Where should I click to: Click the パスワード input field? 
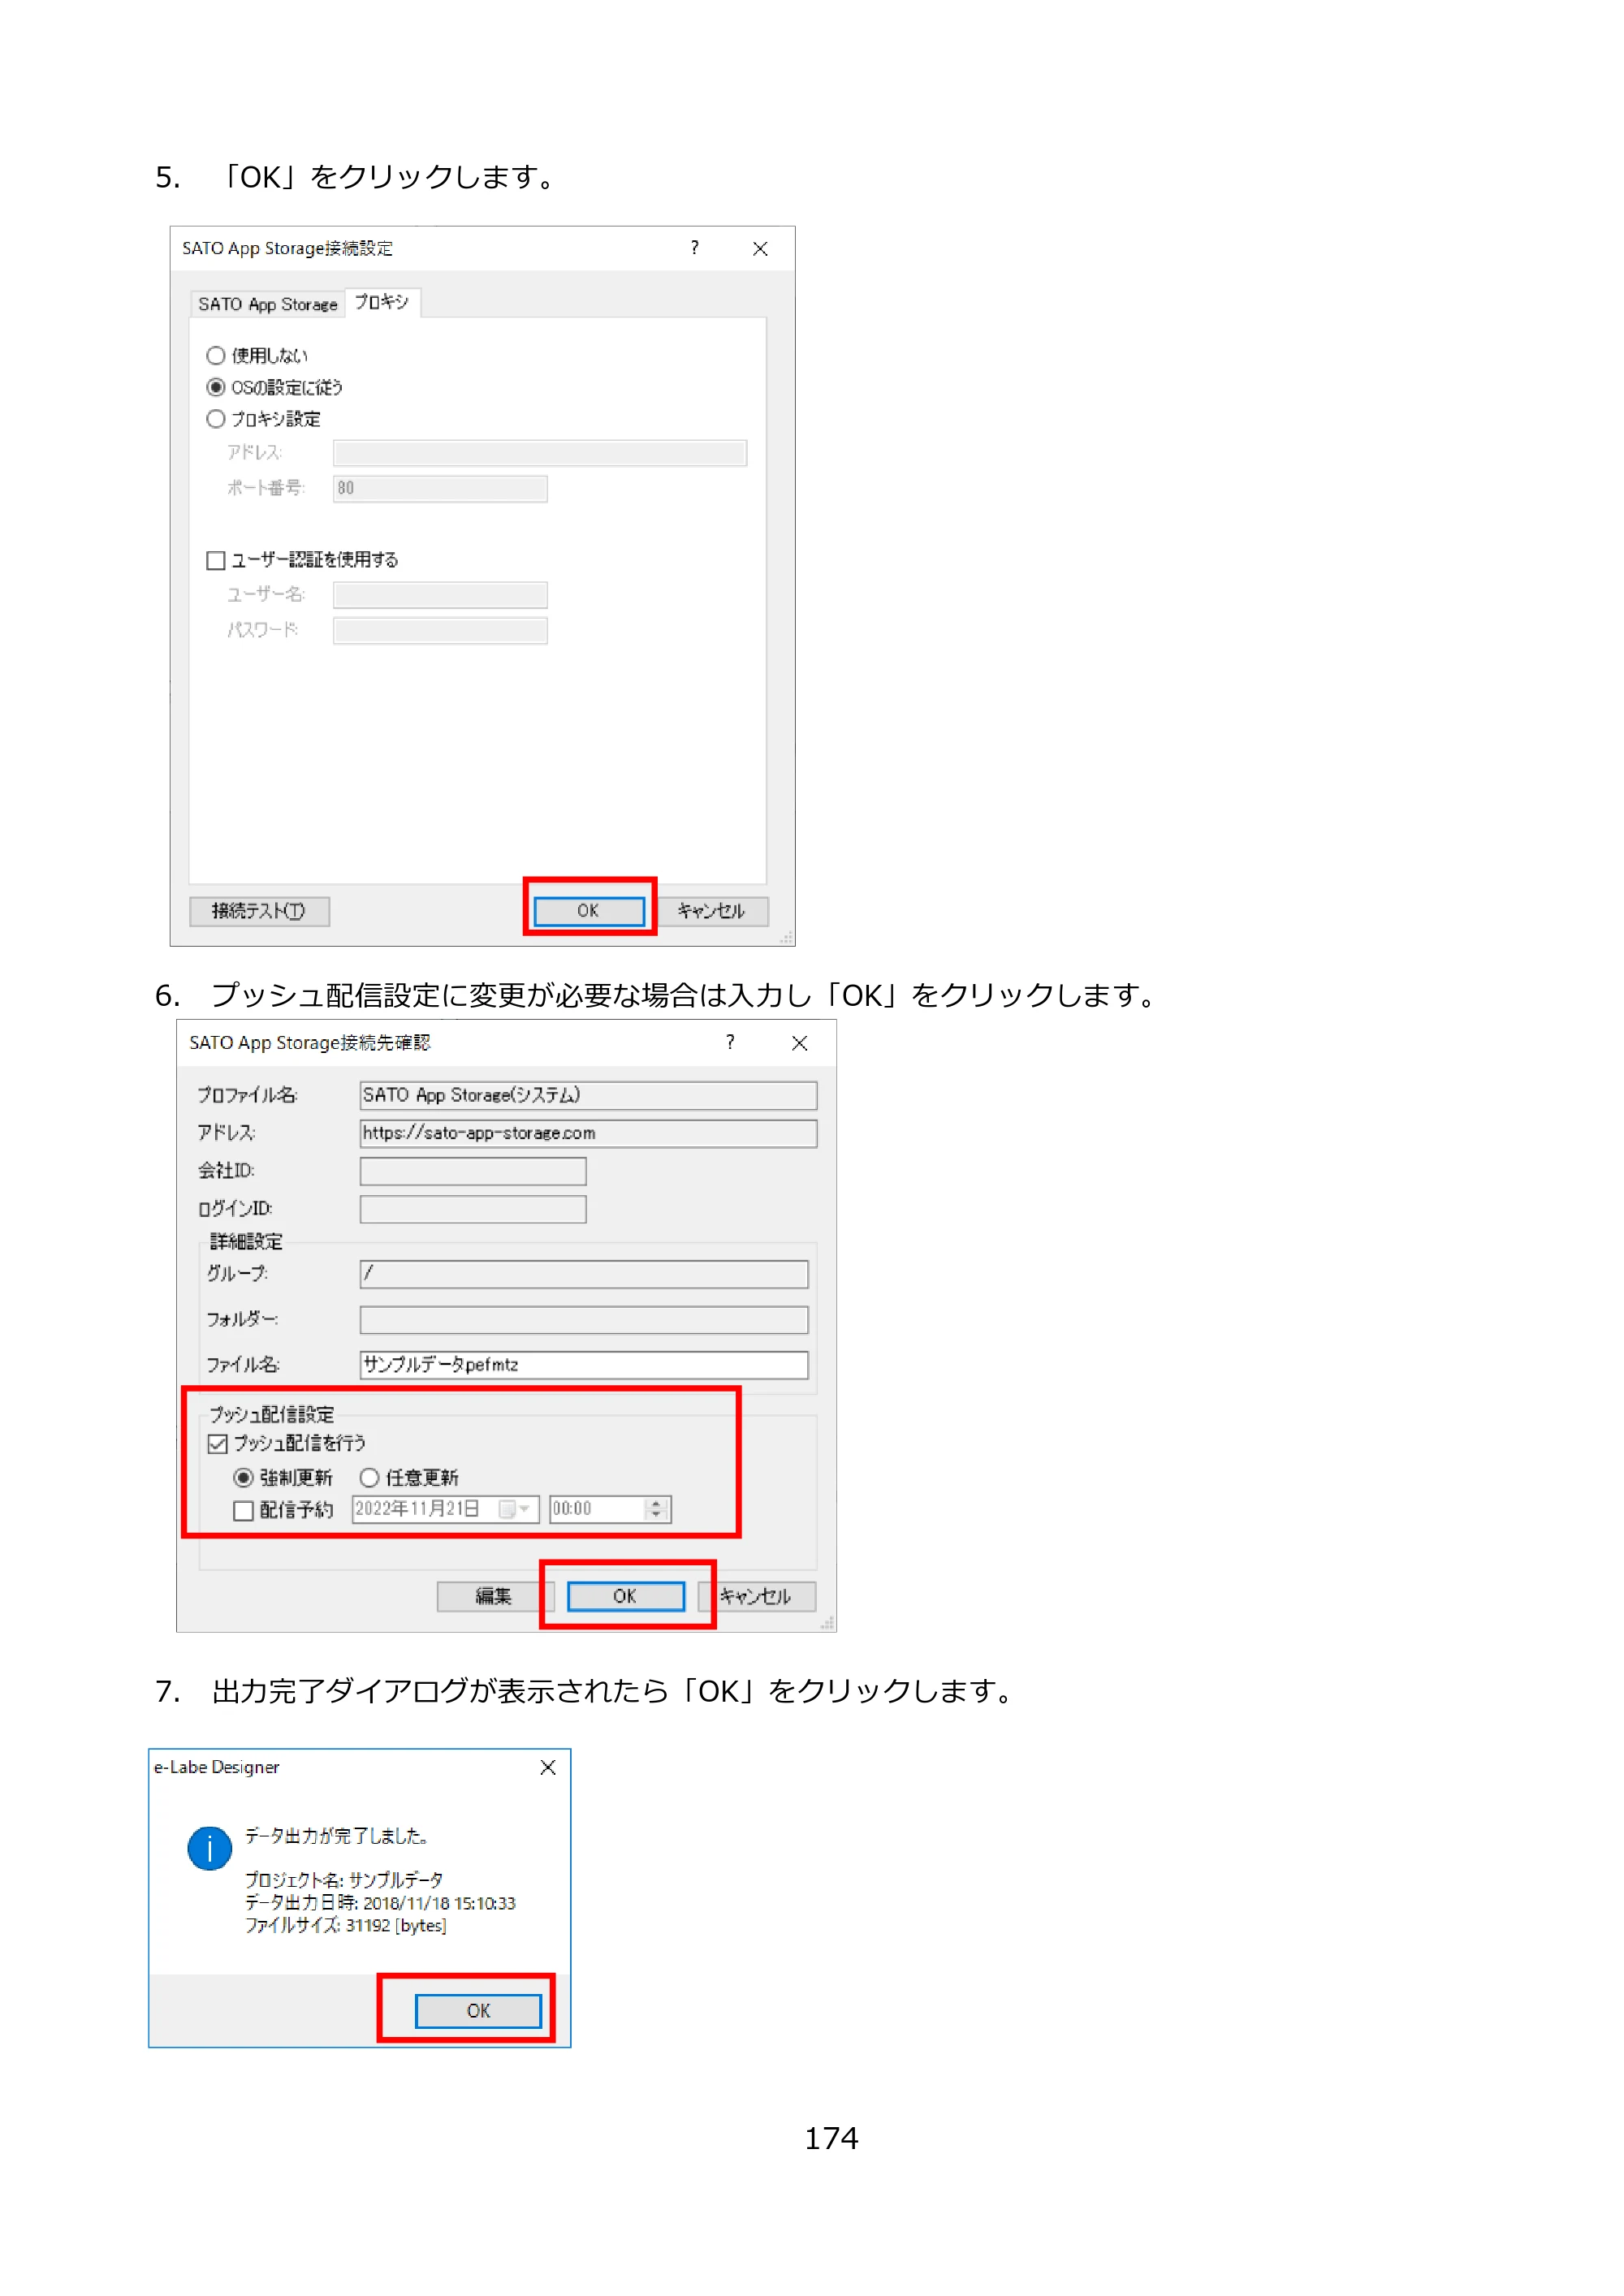click(440, 631)
